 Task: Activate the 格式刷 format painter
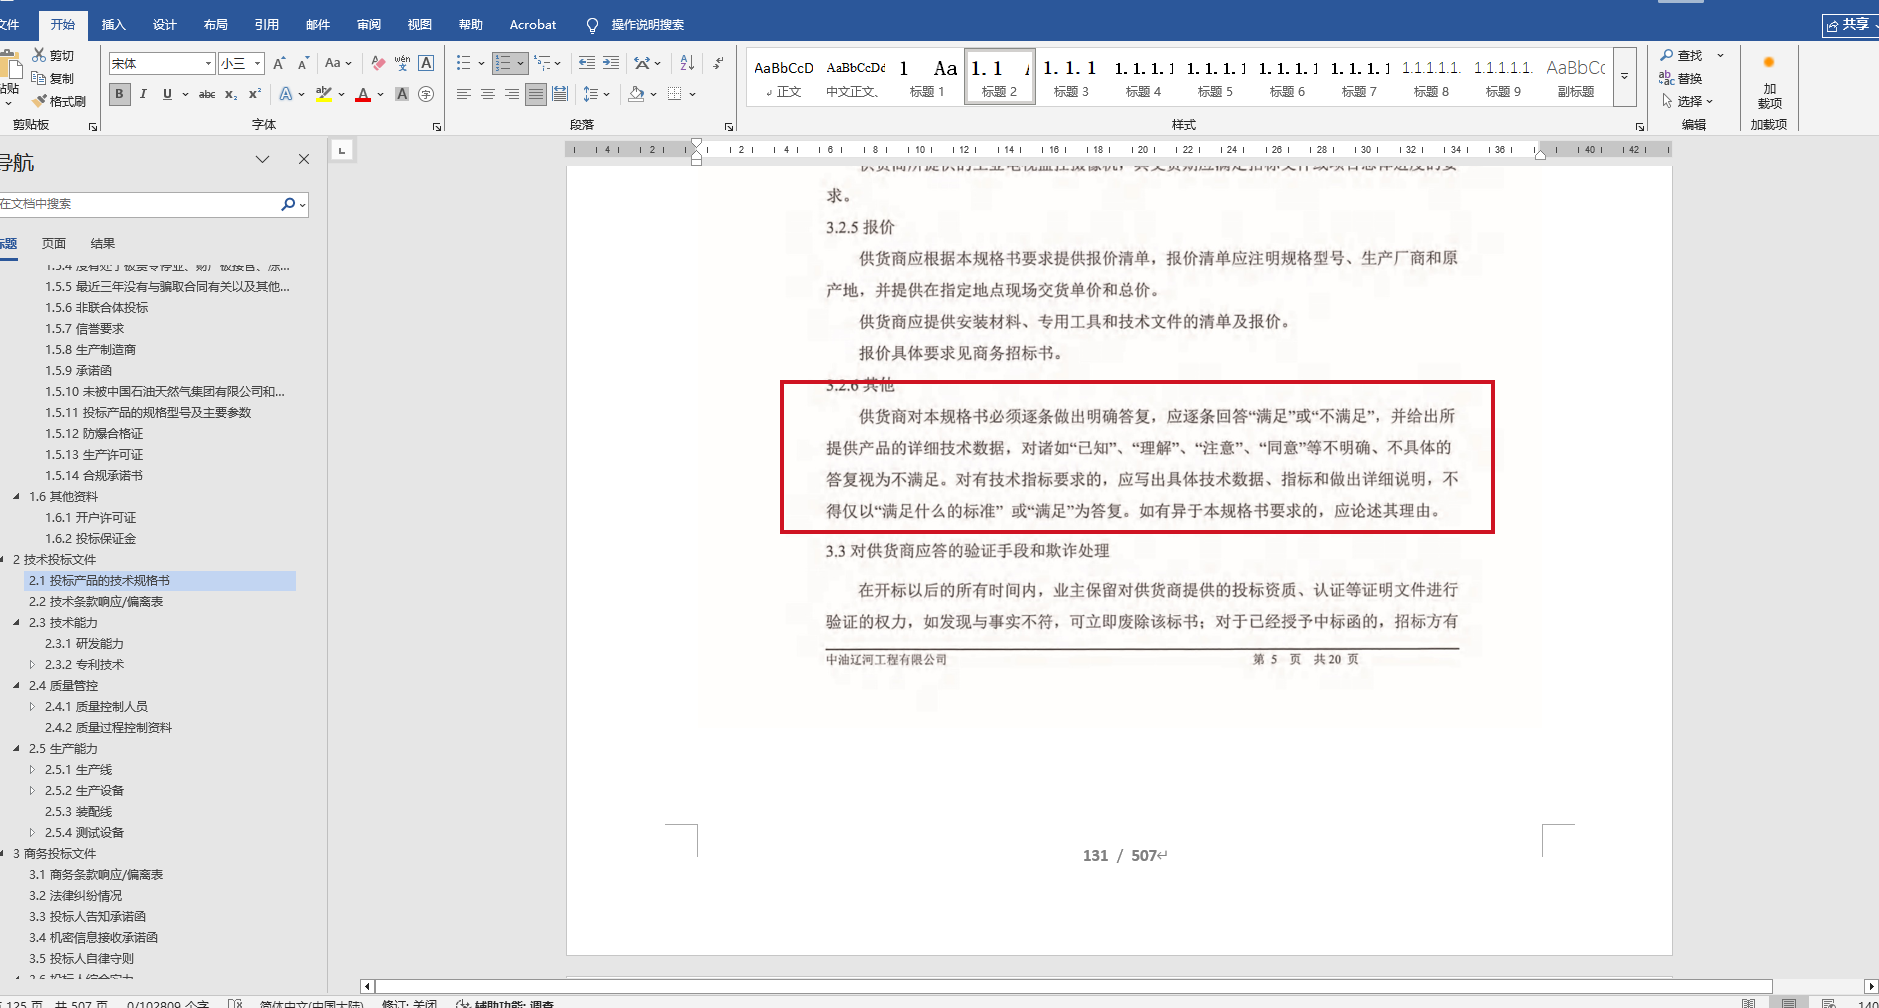[59, 101]
